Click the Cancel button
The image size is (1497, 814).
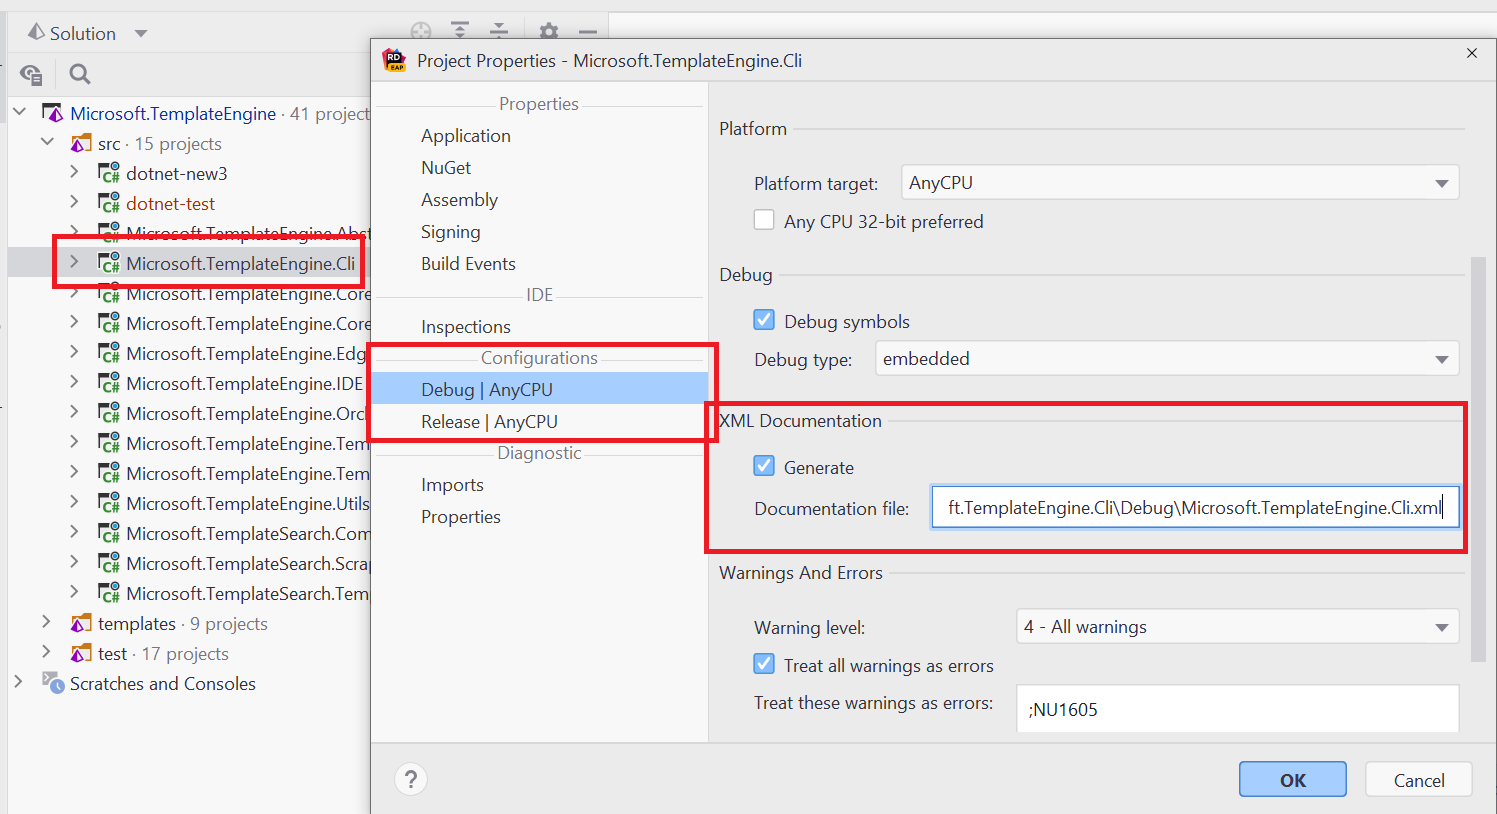point(1419,780)
